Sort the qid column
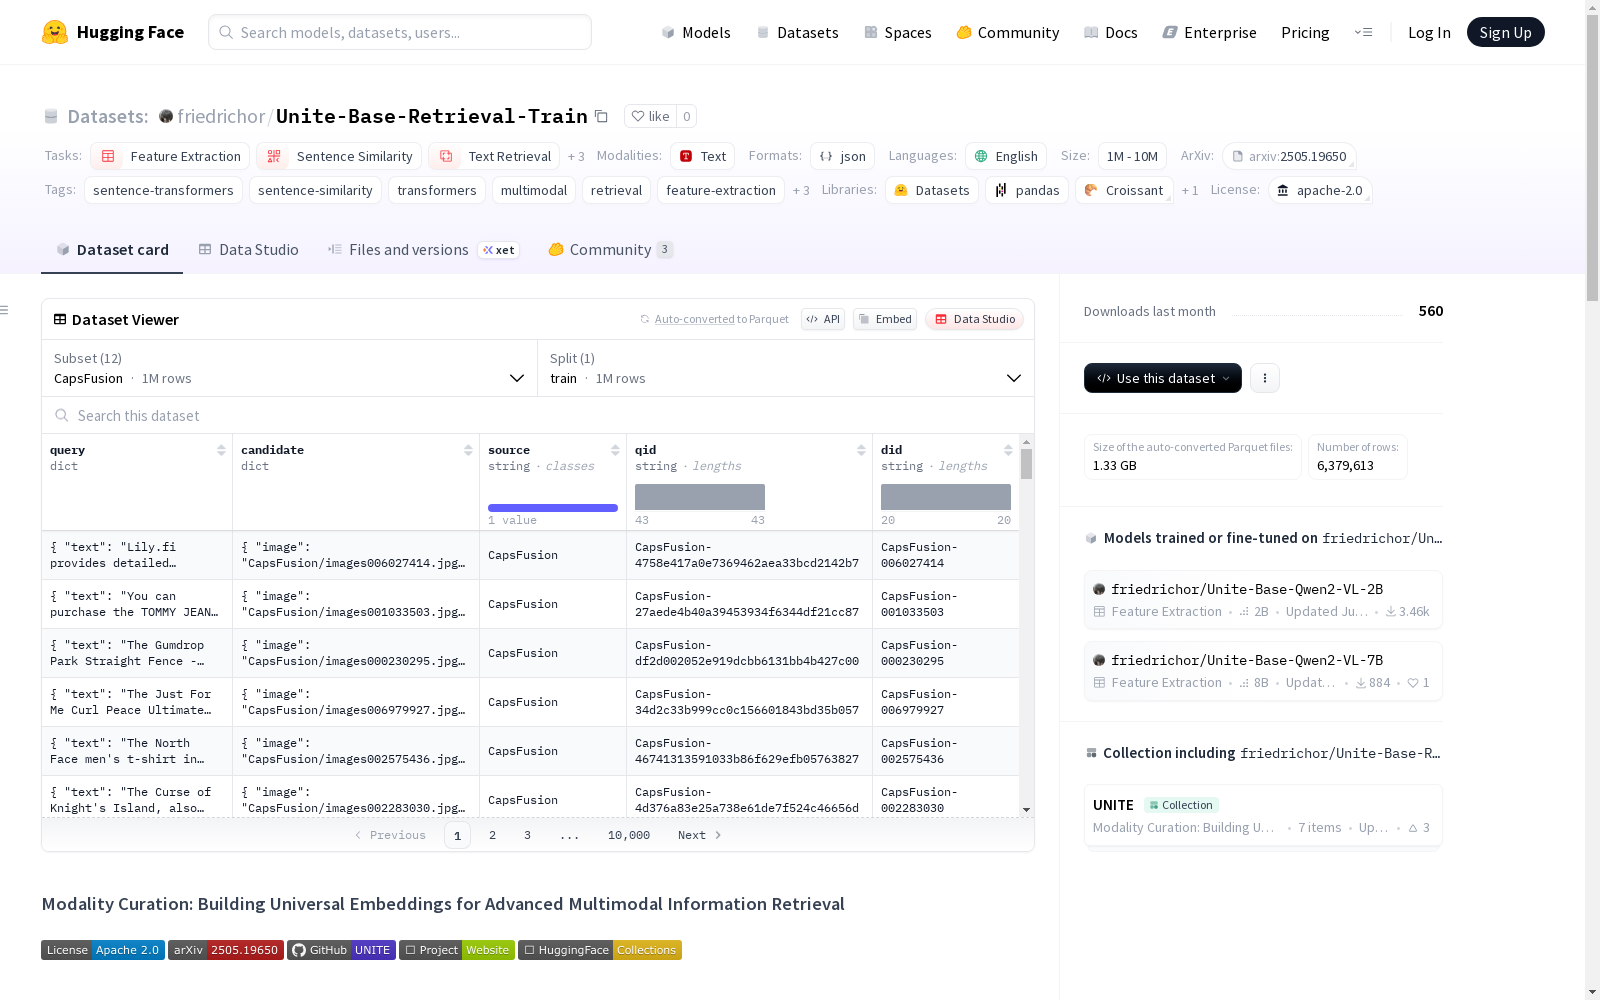Viewport: 1600px width, 1000px height. tap(861, 450)
